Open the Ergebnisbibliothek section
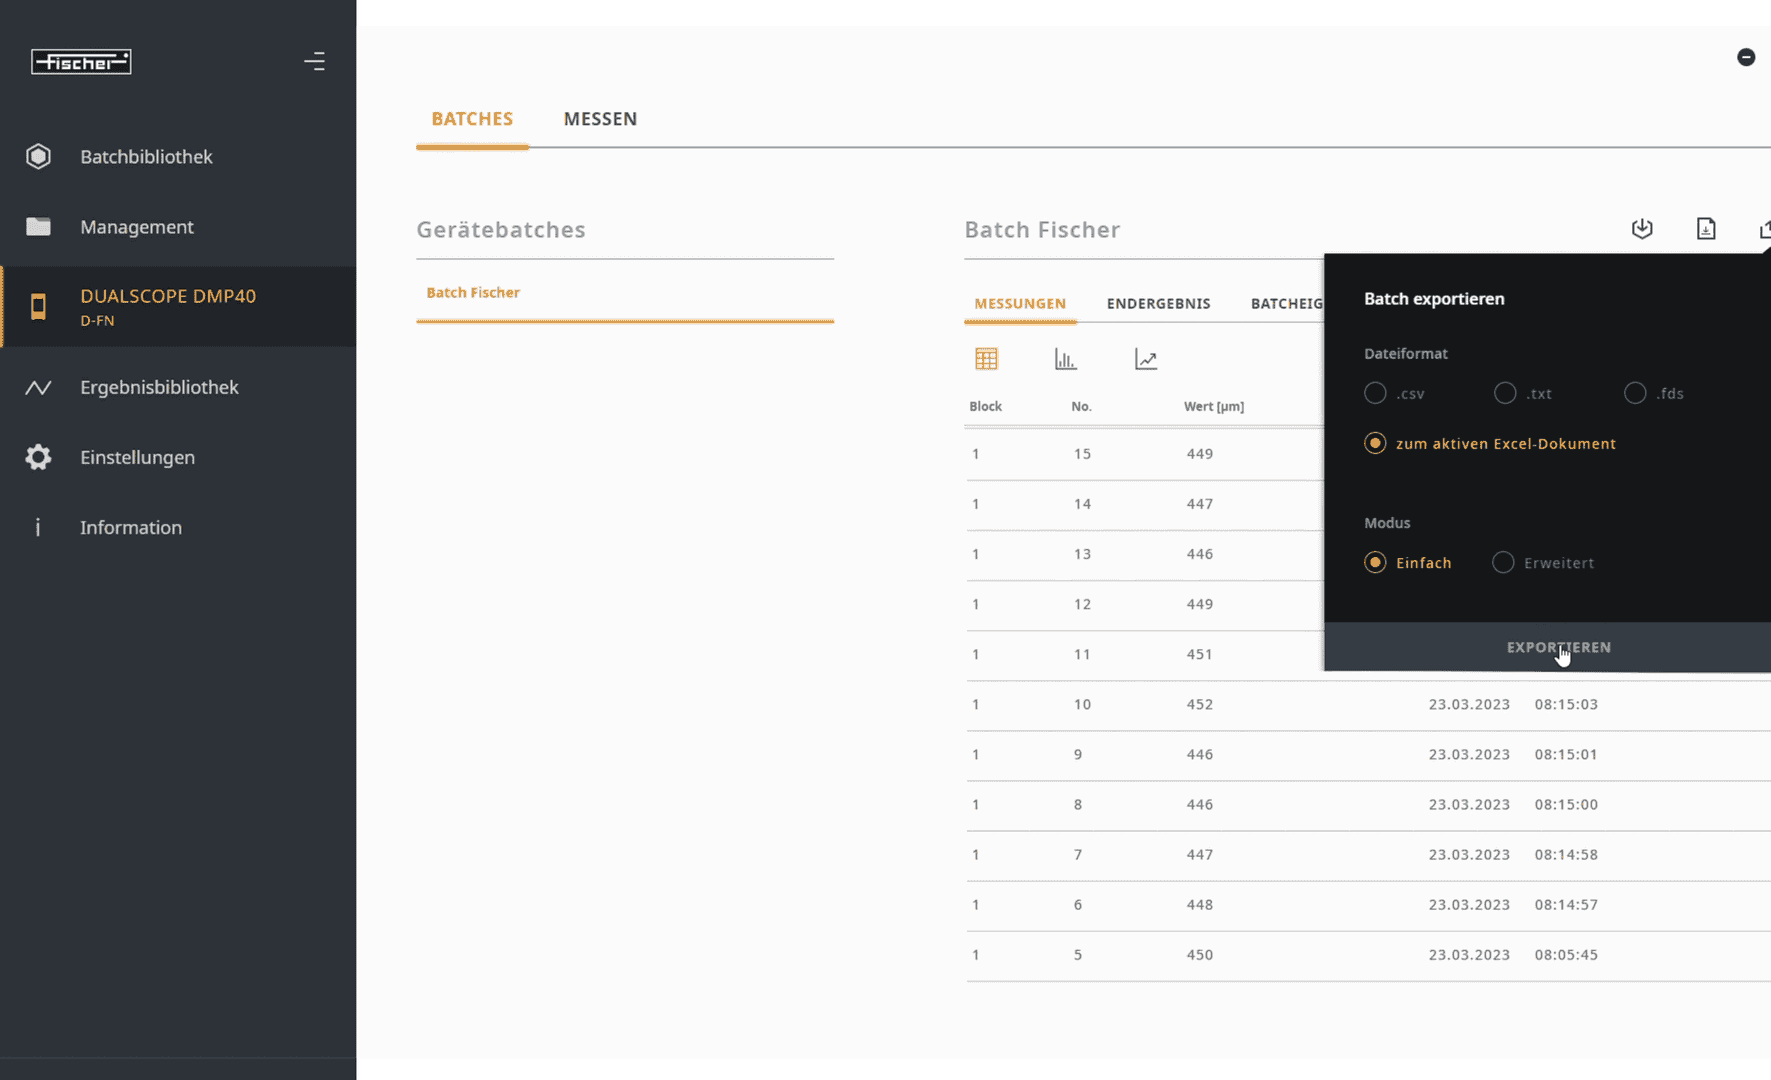Image resolution: width=1771 pixels, height=1080 pixels. 159,387
